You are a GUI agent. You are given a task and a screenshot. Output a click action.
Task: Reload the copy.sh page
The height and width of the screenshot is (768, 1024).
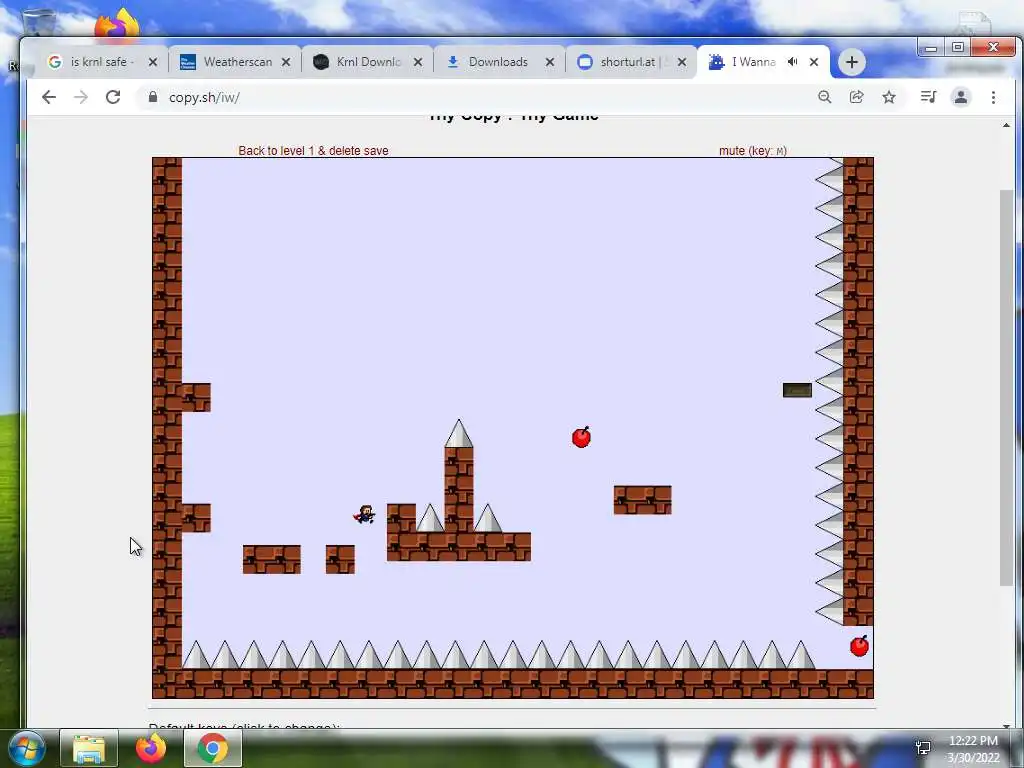click(113, 97)
